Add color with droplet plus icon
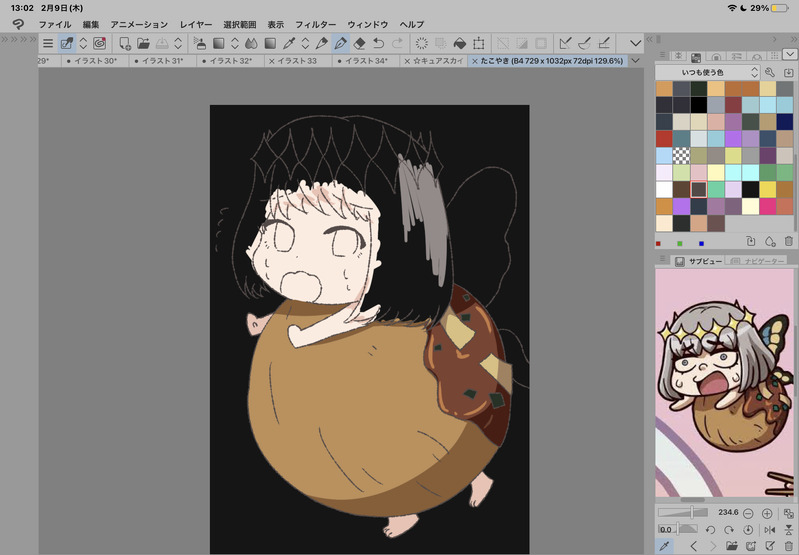Image resolution: width=799 pixels, height=555 pixels. pyautogui.click(x=769, y=241)
